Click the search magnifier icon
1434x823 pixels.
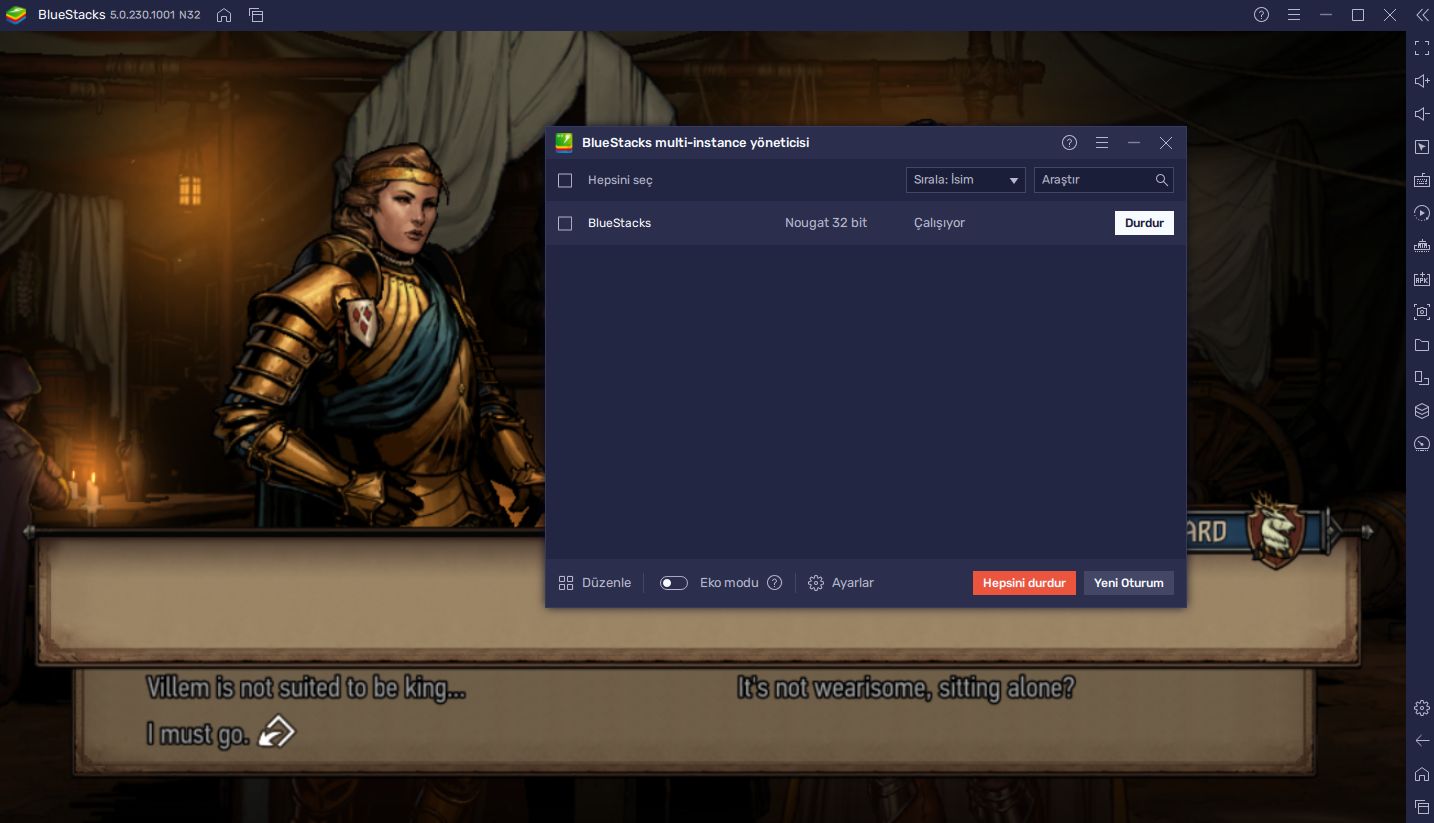(x=1161, y=180)
